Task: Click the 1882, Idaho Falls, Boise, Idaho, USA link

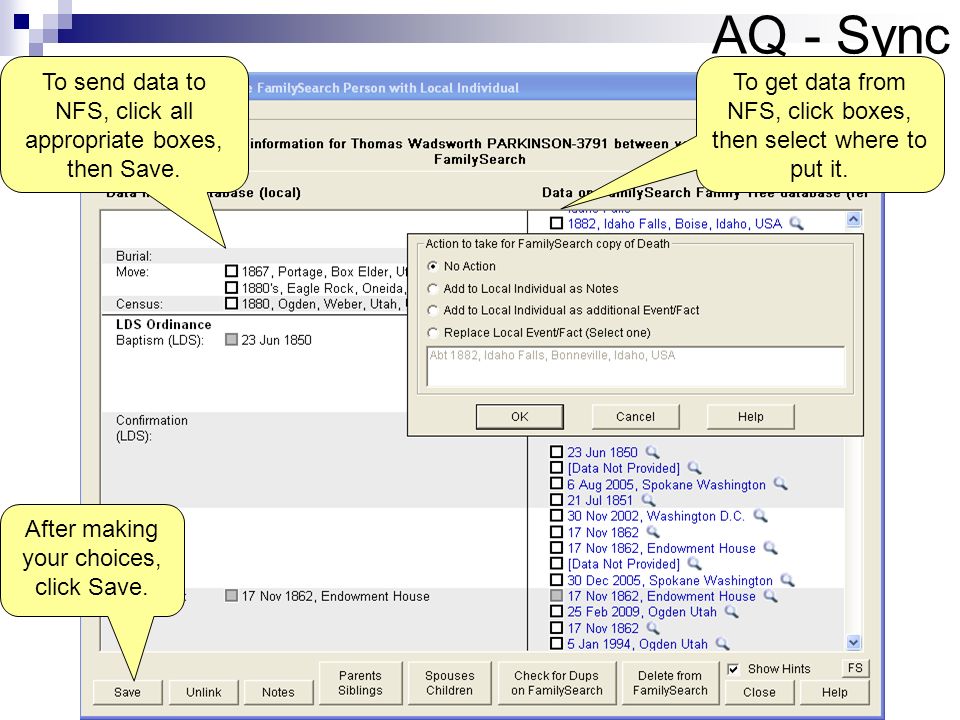Action: point(674,224)
